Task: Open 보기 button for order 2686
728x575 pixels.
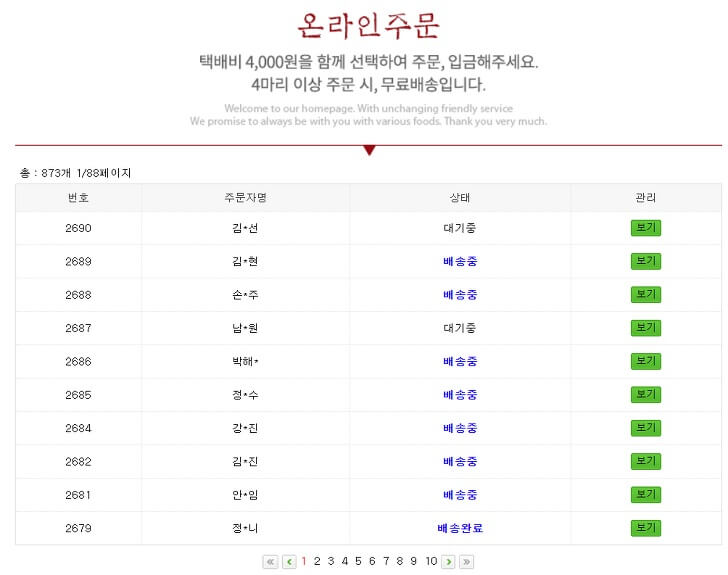Action: pos(645,361)
